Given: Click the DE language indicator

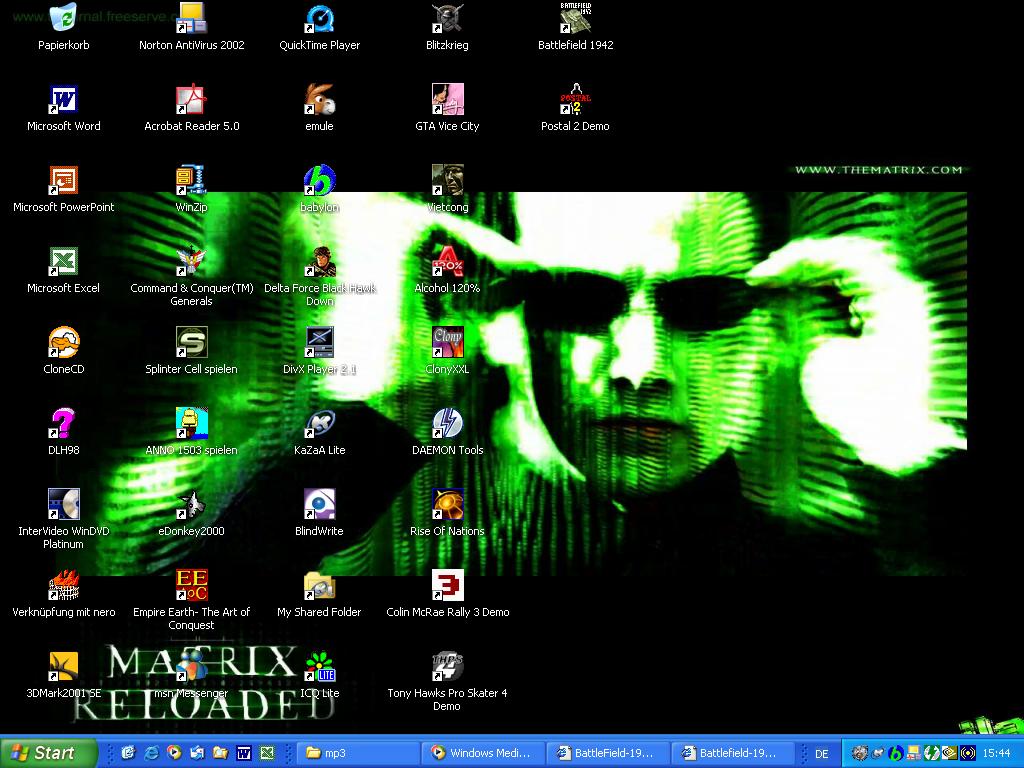Looking at the screenshot, I should click(822, 754).
